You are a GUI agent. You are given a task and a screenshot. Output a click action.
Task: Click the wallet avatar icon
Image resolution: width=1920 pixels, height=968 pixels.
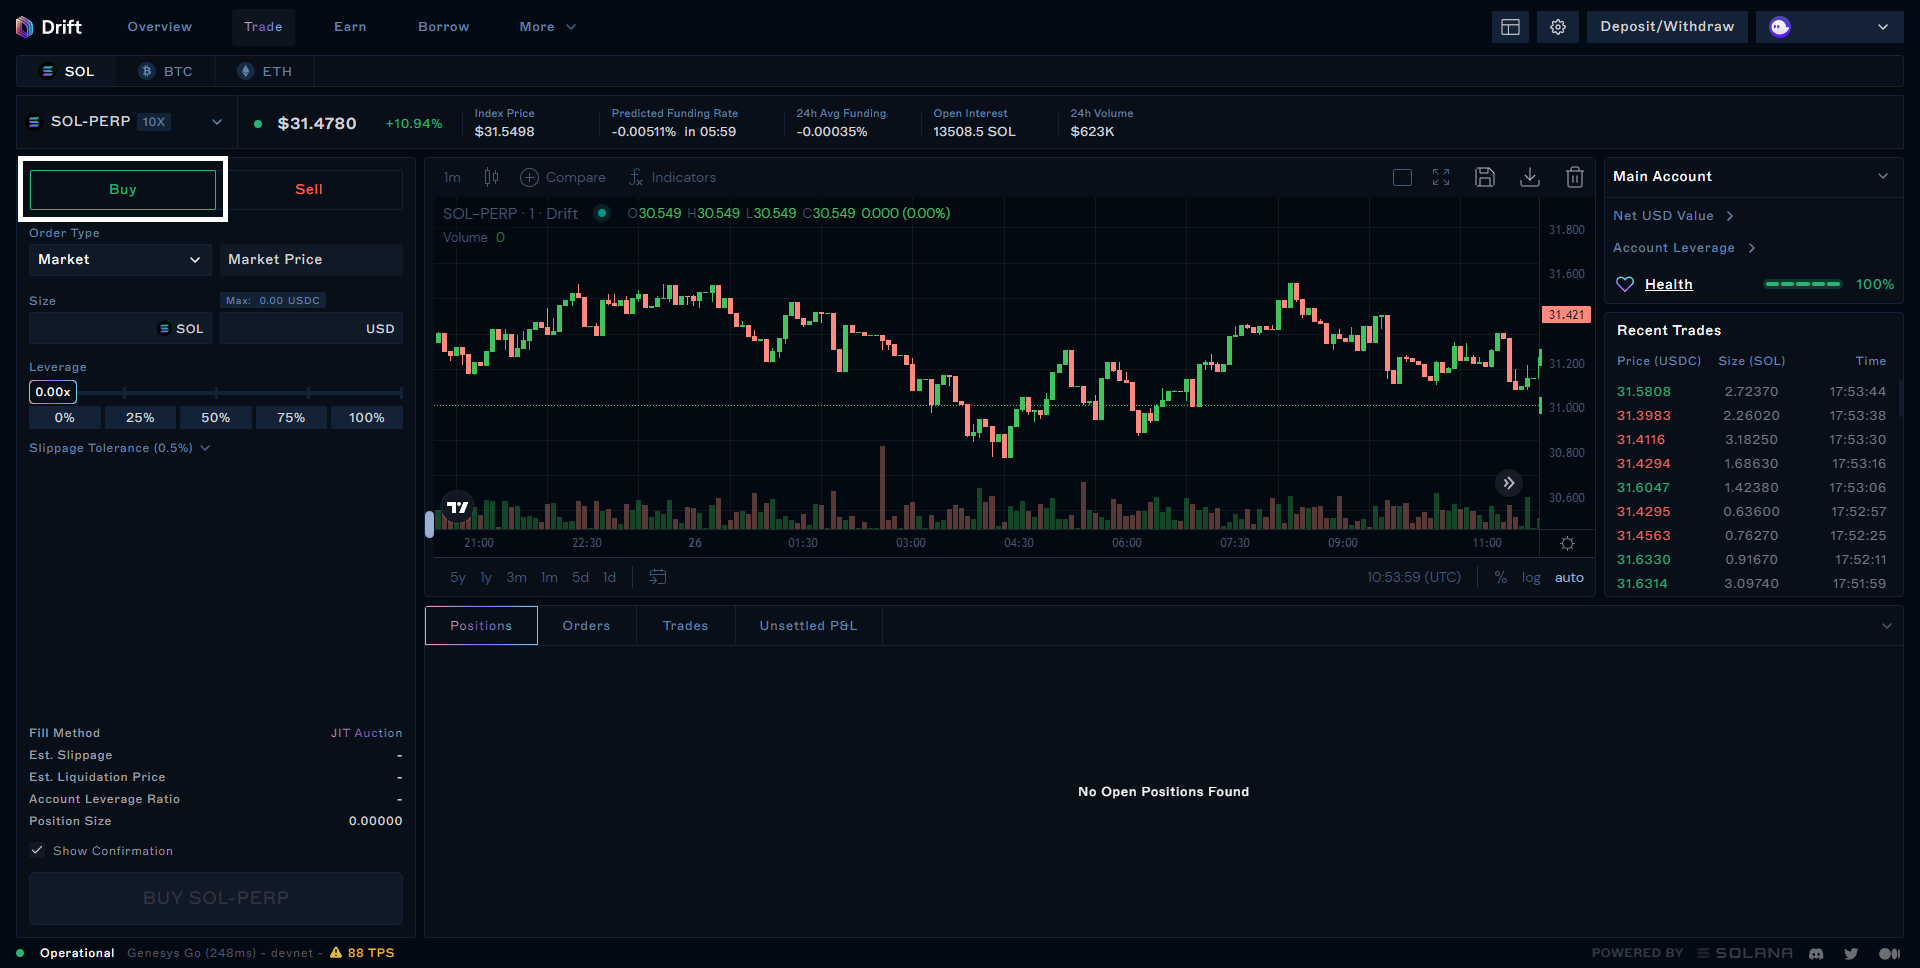tap(1780, 27)
